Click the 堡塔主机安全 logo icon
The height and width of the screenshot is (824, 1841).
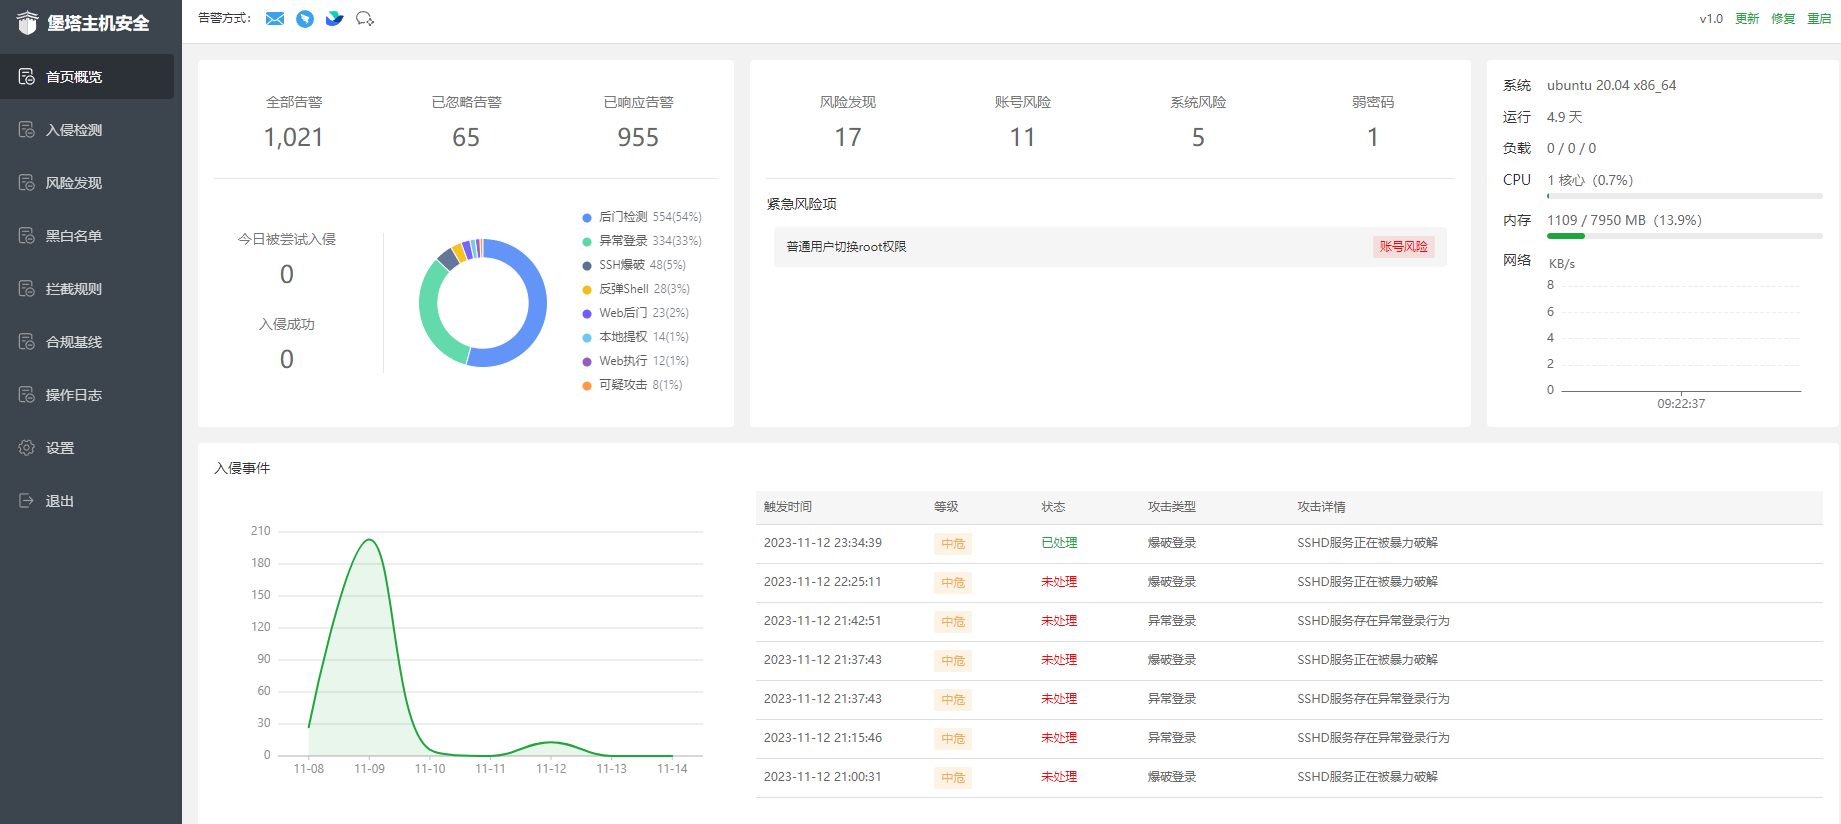click(27, 23)
